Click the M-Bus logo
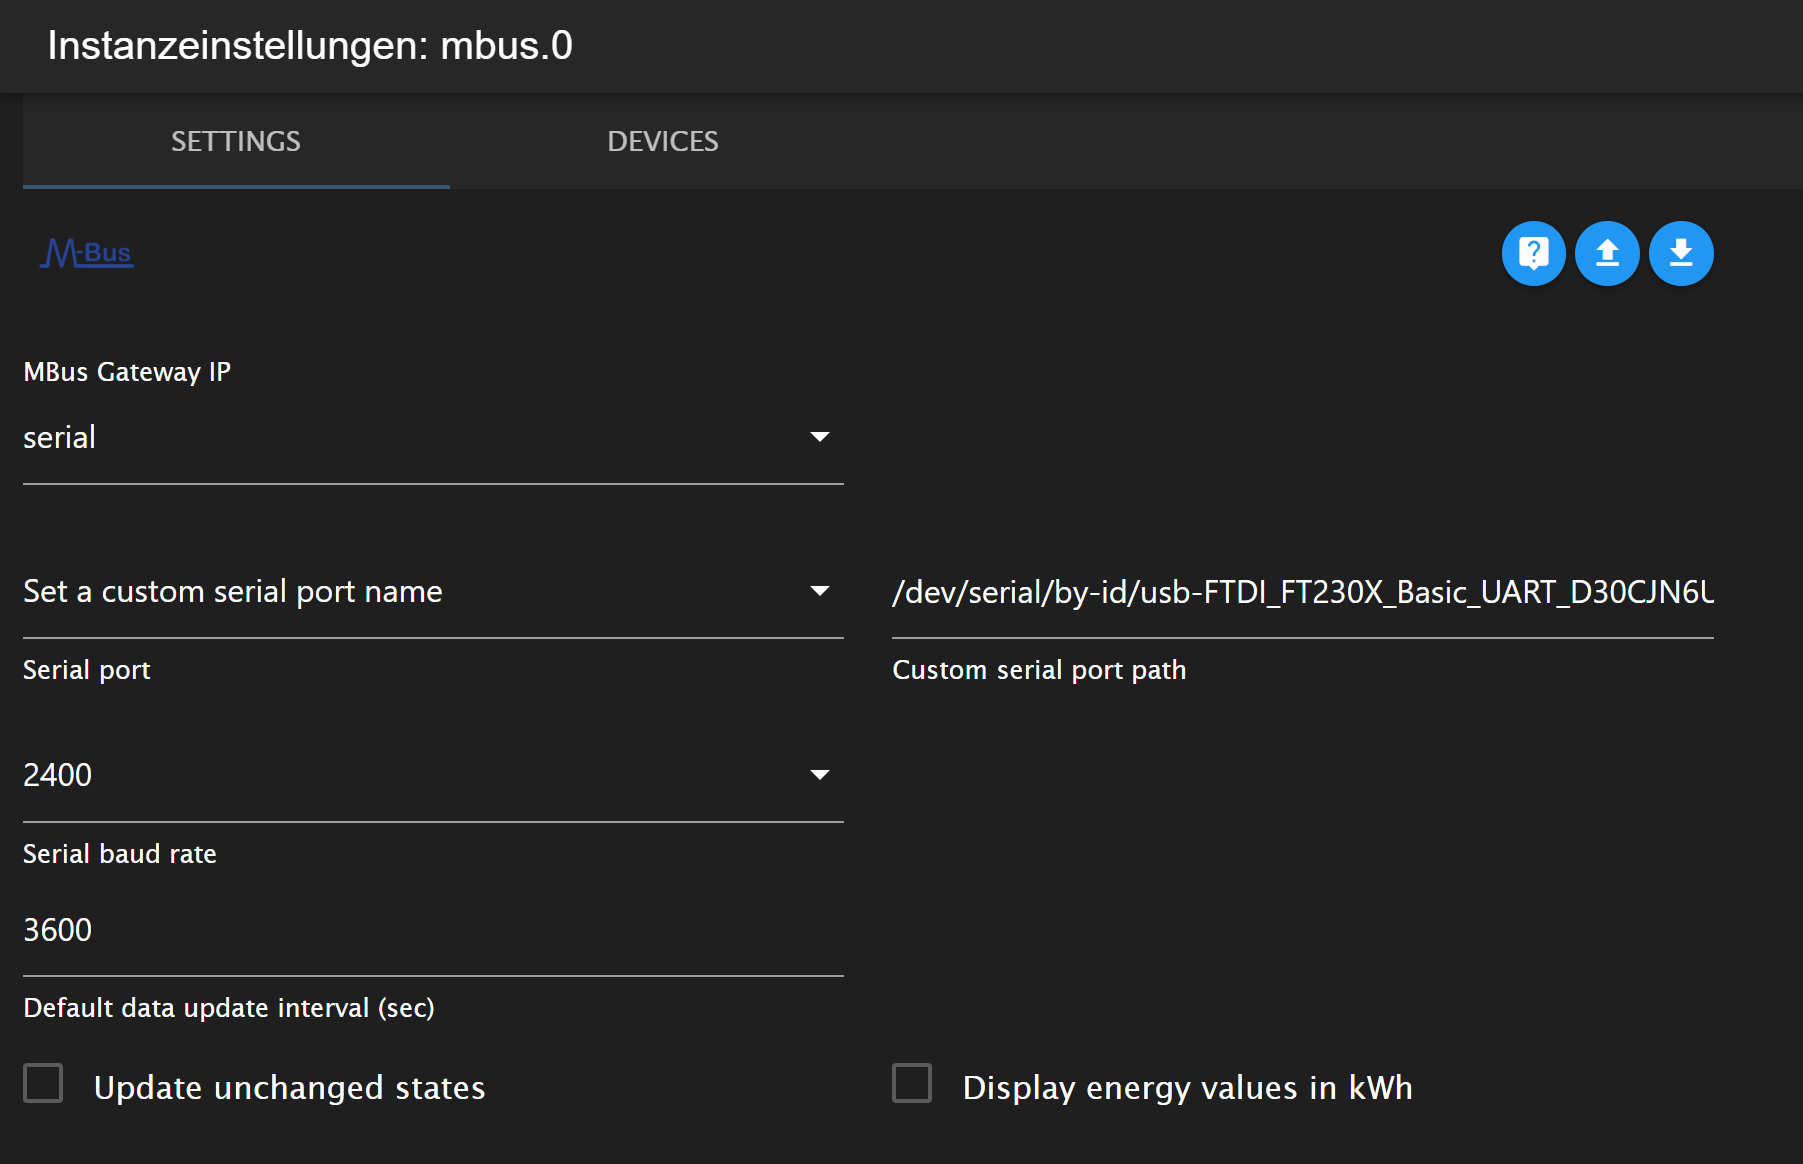 (87, 253)
